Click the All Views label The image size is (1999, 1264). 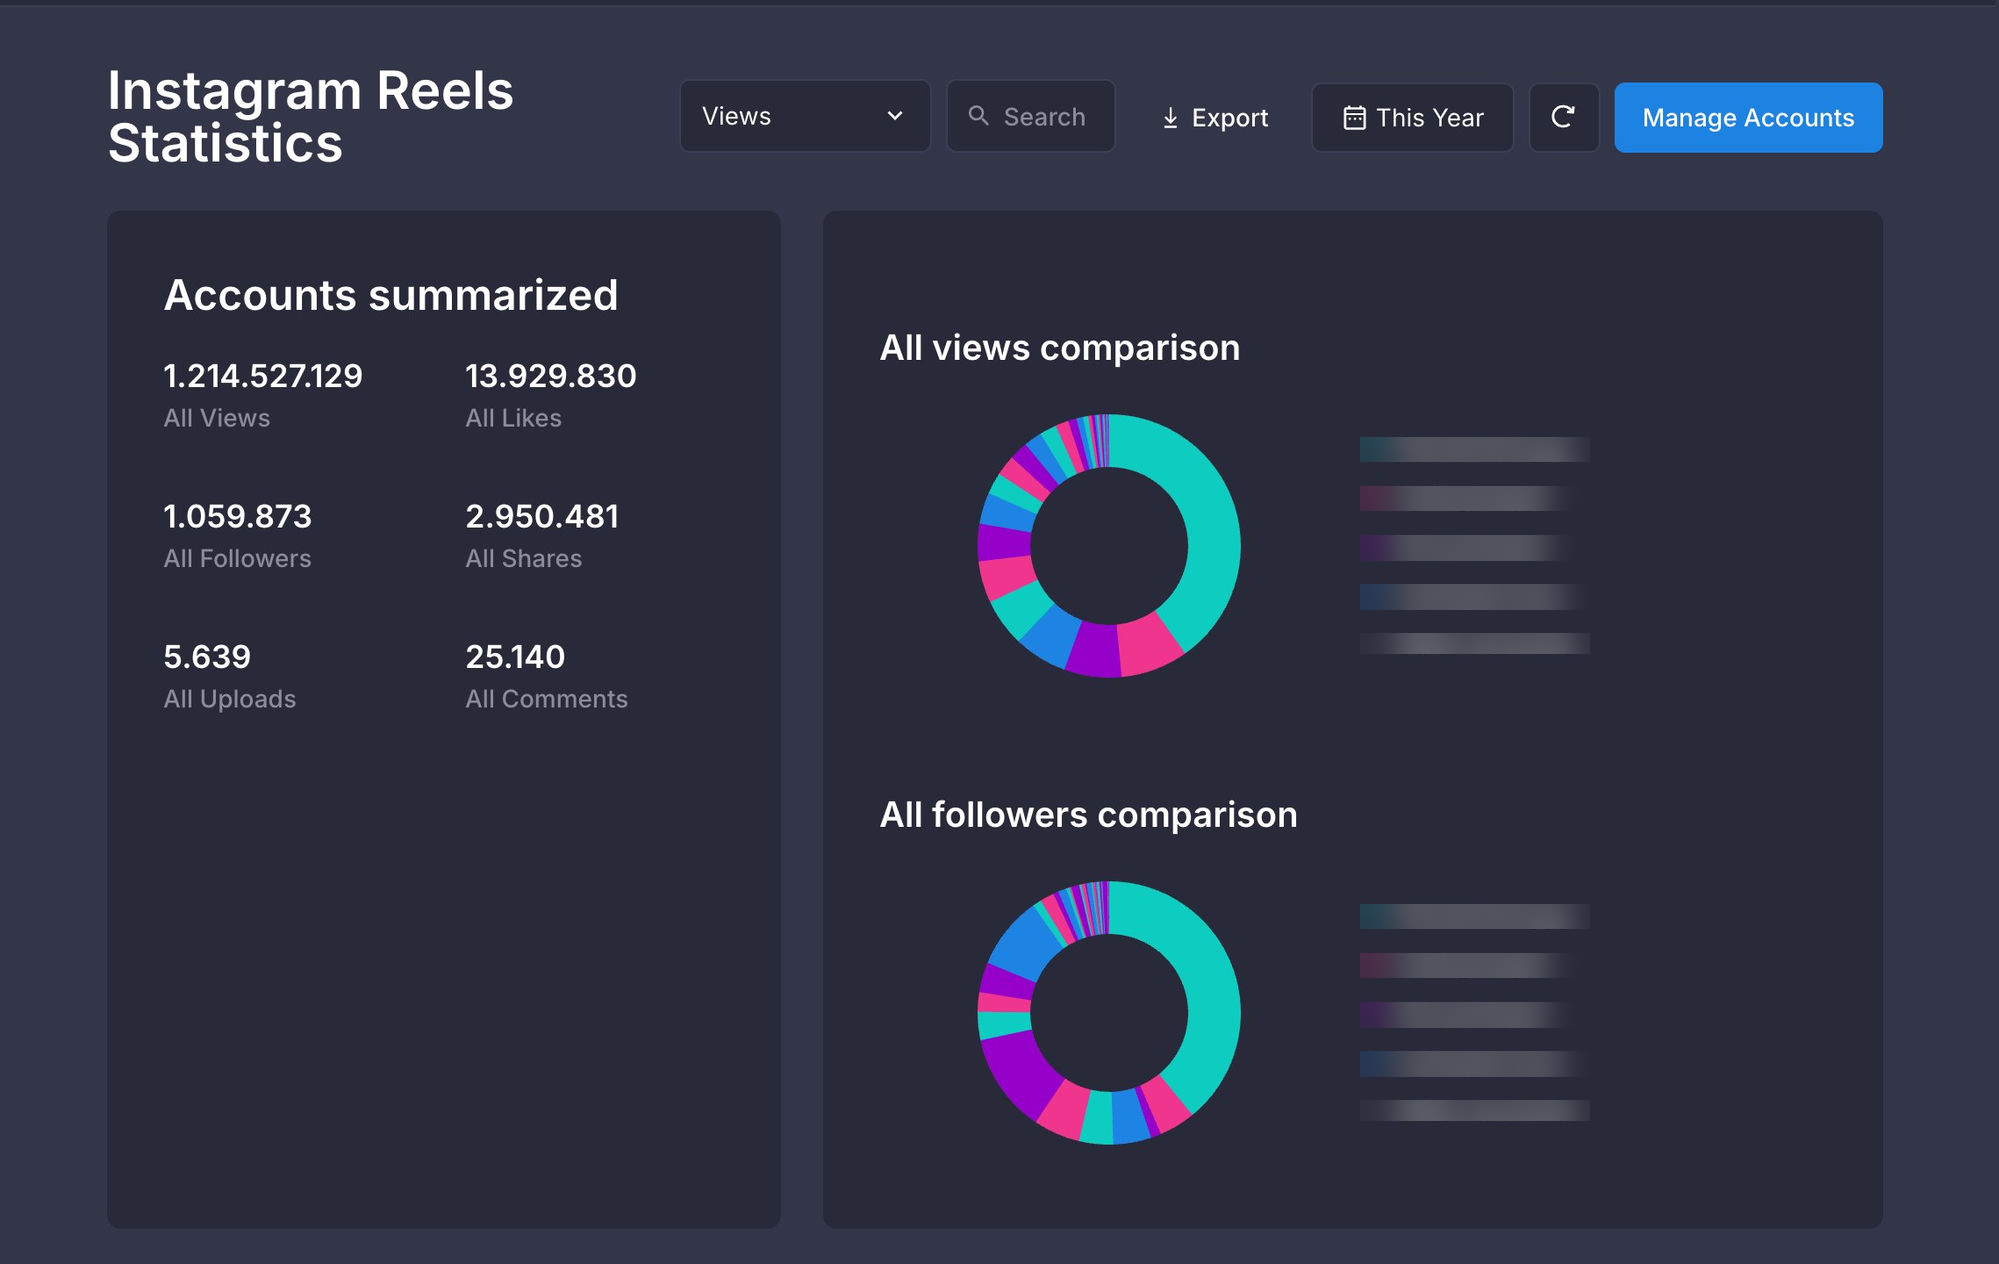coord(217,418)
